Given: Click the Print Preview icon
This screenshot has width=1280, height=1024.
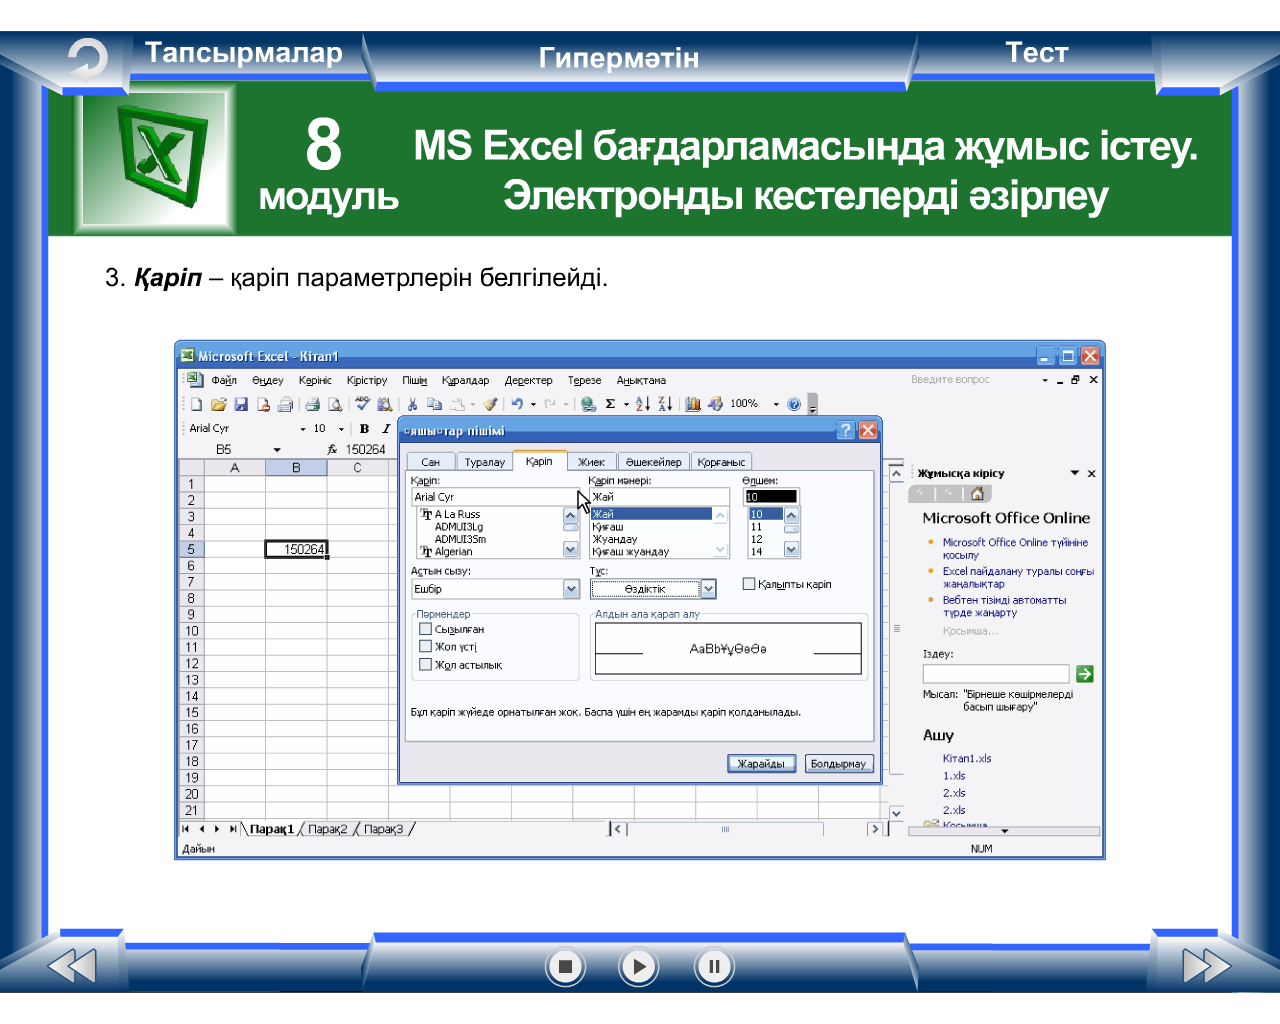Looking at the screenshot, I should pos(335,405).
